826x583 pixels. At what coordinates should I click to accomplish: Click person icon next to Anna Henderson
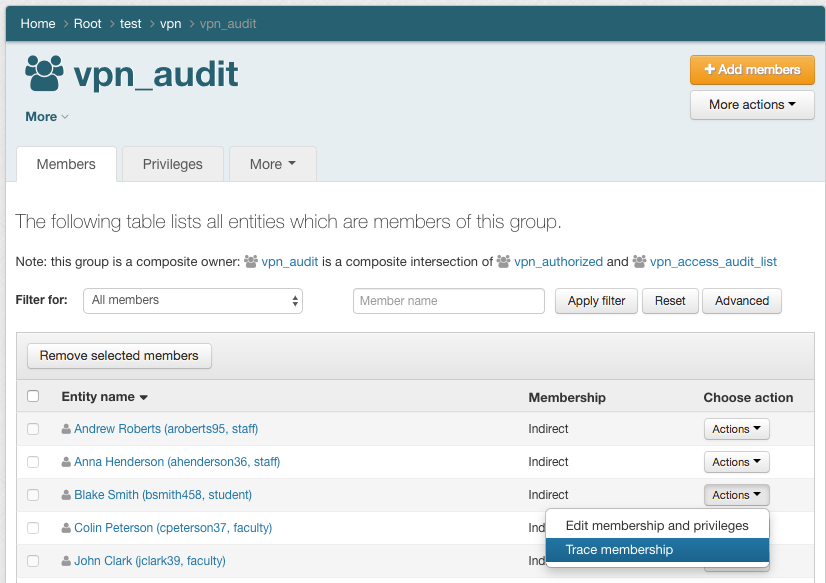[66, 462]
